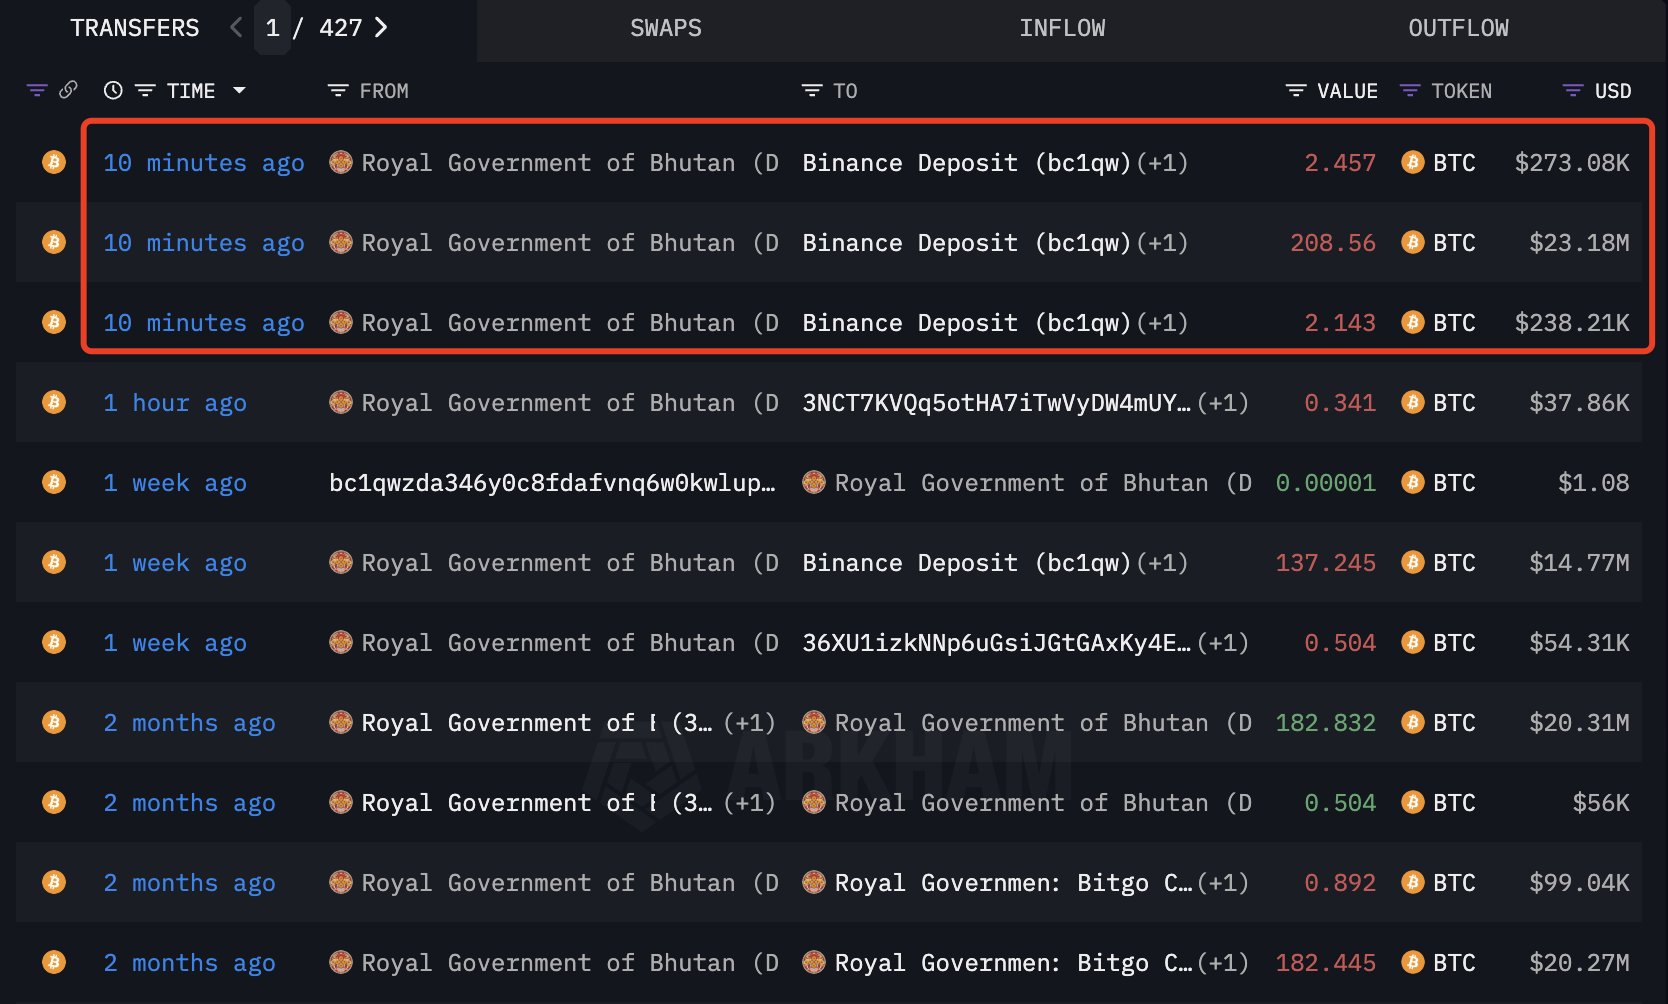Click Bitcoin icon at start of 0.892 row
This screenshot has width=1668, height=1004.
tap(54, 882)
